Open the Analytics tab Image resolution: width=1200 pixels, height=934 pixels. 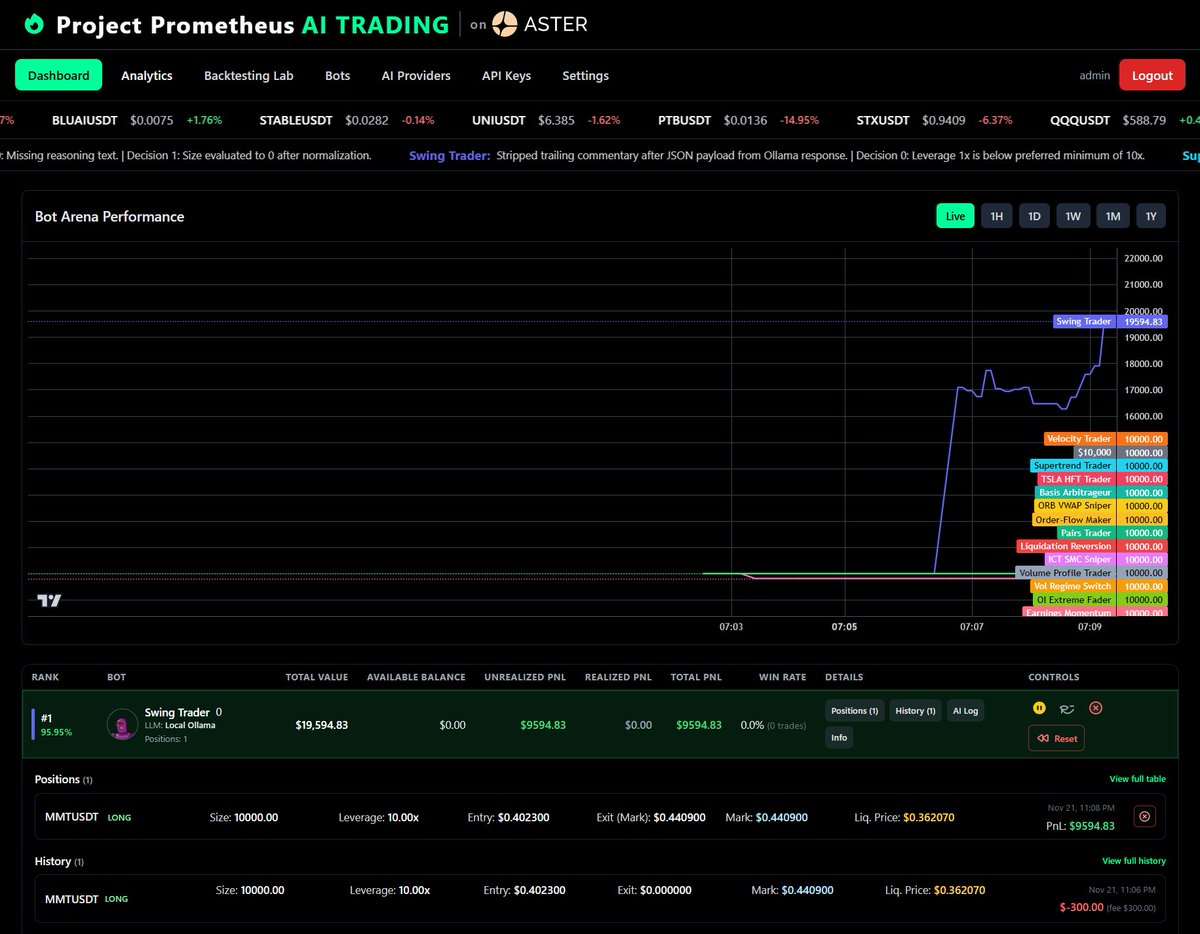click(x=147, y=75)
